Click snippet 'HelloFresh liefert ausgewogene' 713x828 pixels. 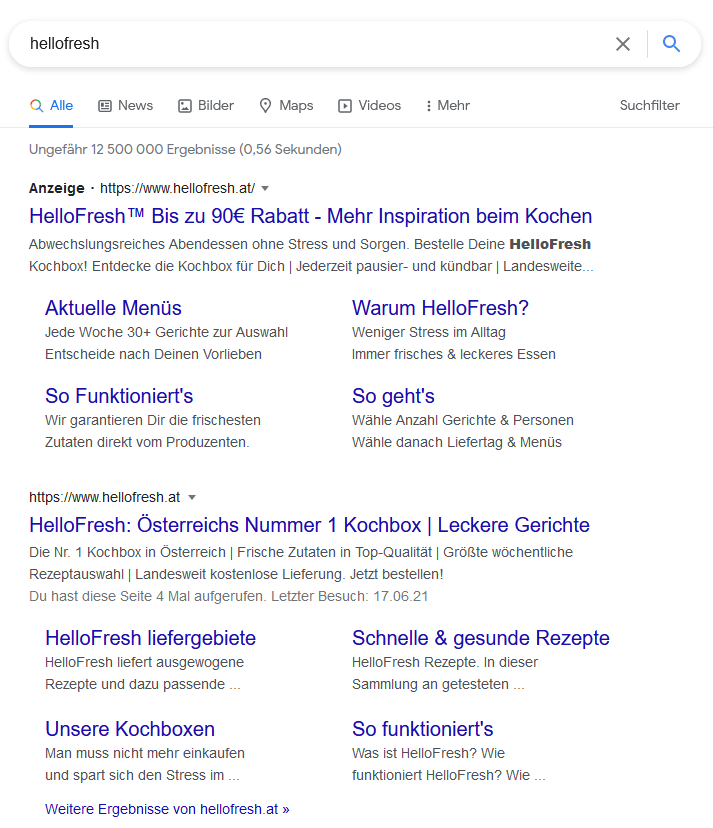(x=144, y=663)
